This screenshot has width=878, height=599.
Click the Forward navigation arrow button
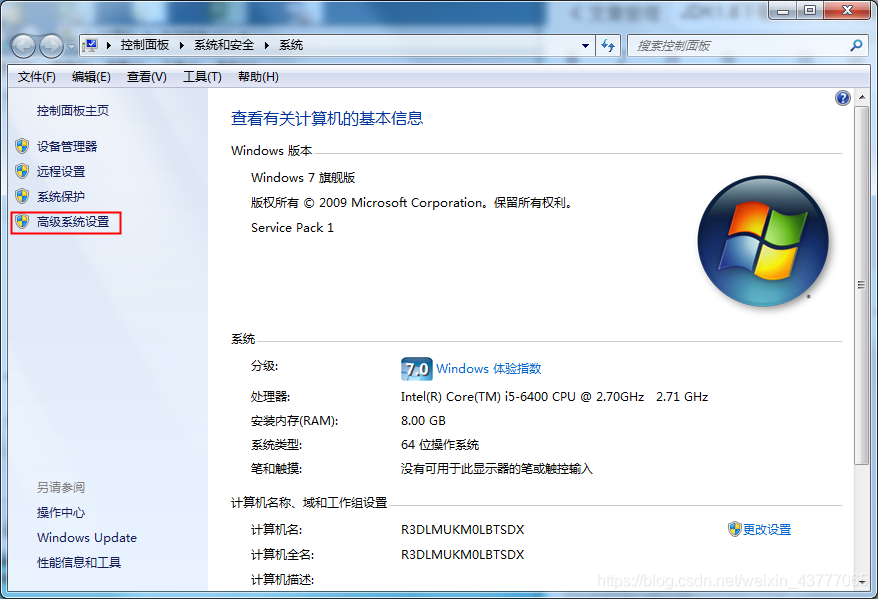click(x=51, y=46)
